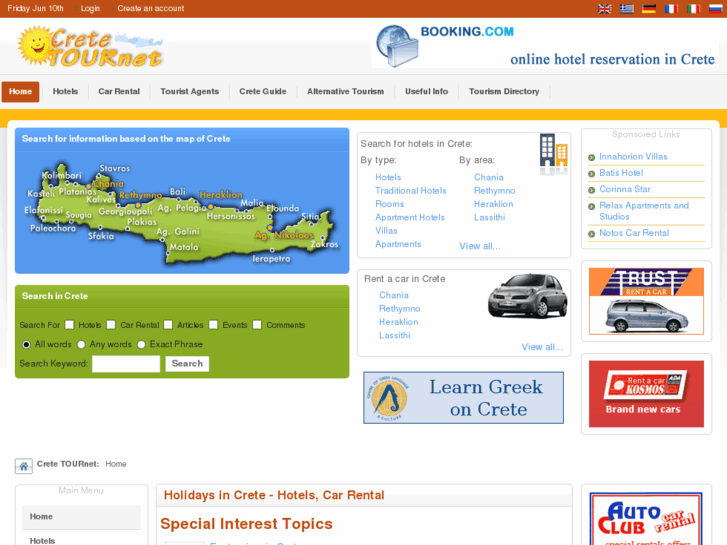Check the Car Rental search checkbox
Viewport: 727px width, 545px height.
coord(111,325)
